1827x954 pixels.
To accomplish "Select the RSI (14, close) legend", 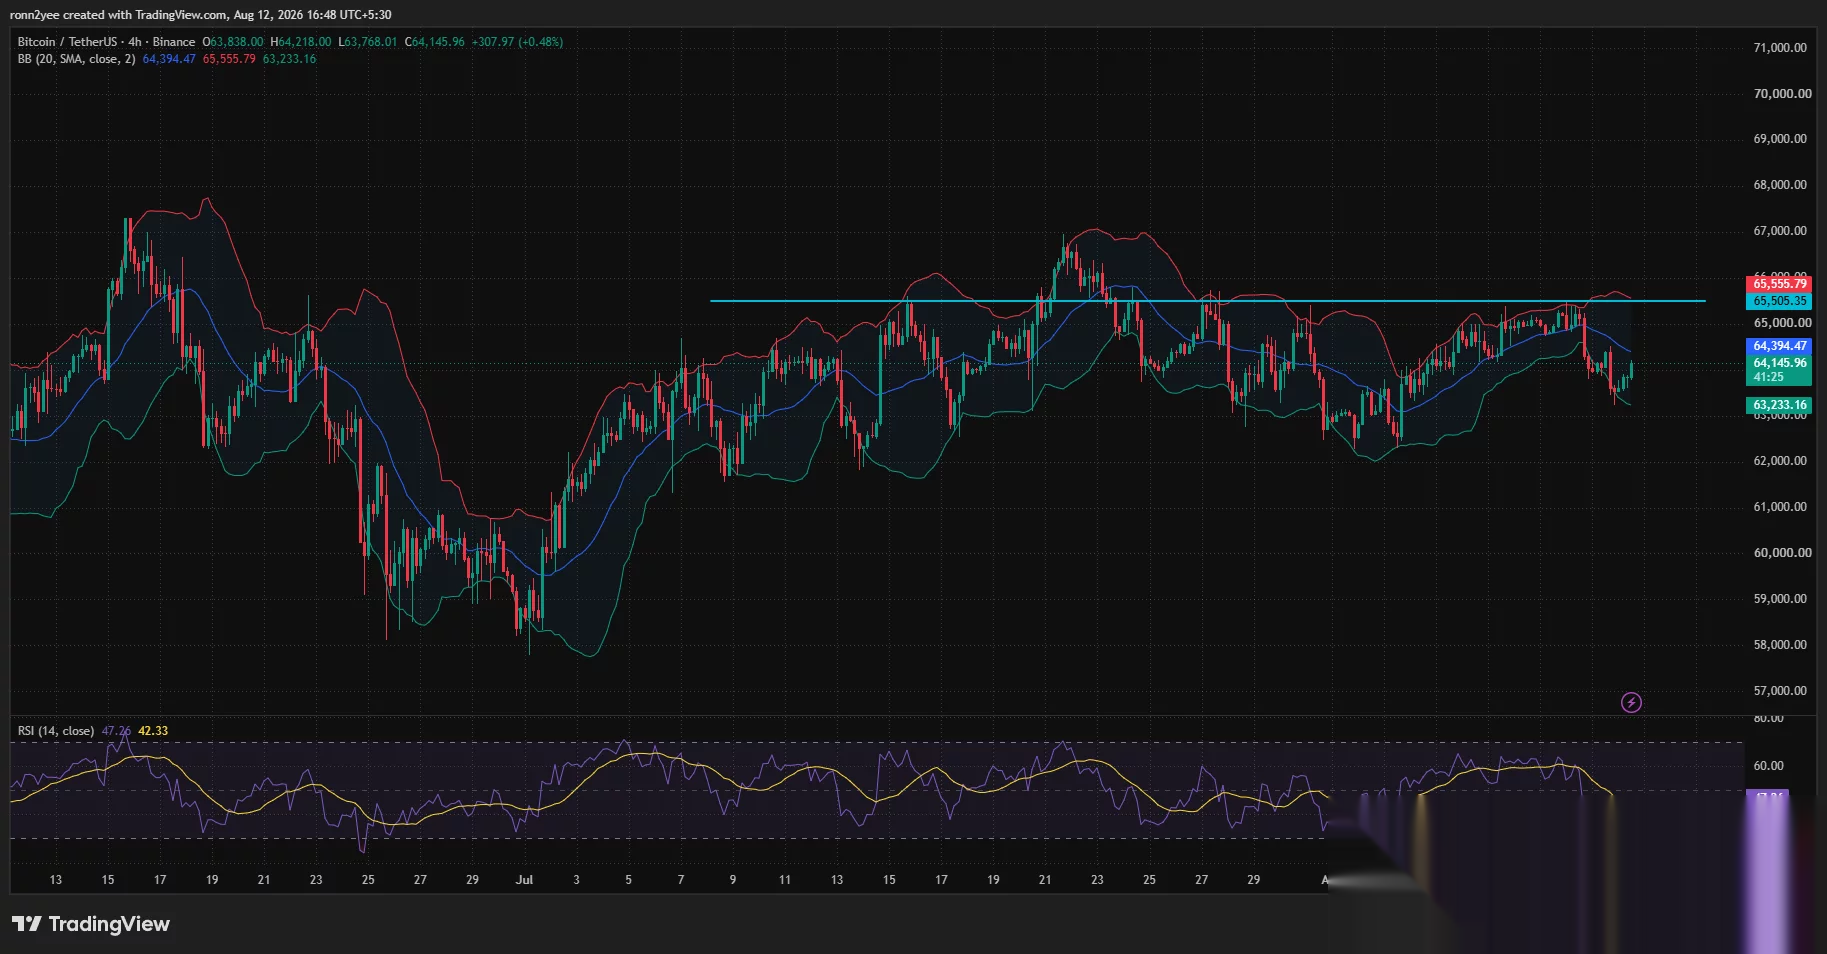I will 56,731.
